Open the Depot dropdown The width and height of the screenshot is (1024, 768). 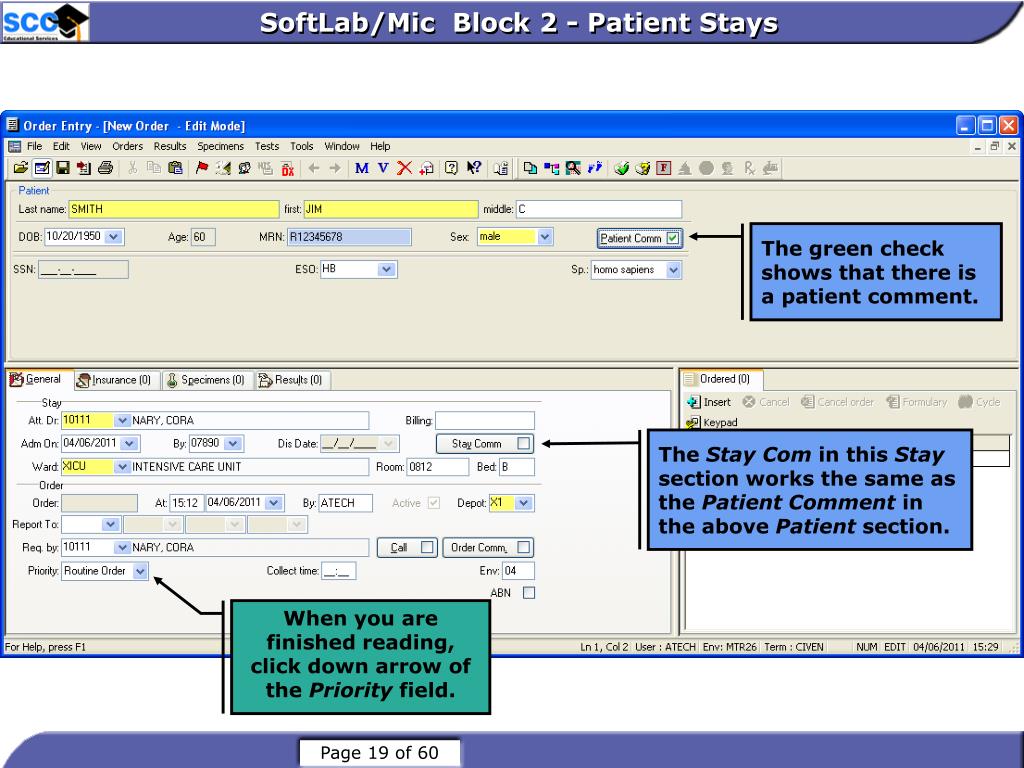tap(524, 503)
